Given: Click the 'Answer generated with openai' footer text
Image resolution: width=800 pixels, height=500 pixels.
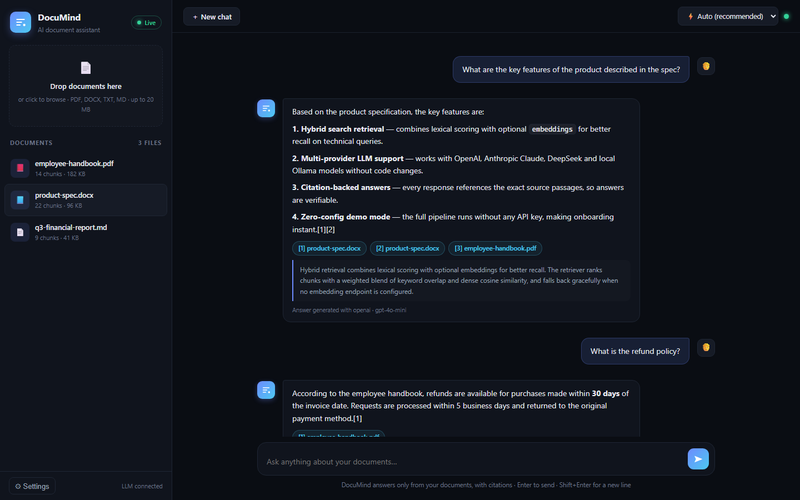Looking at the screenshot, I should pyautogui.click(x=349, y=310).
